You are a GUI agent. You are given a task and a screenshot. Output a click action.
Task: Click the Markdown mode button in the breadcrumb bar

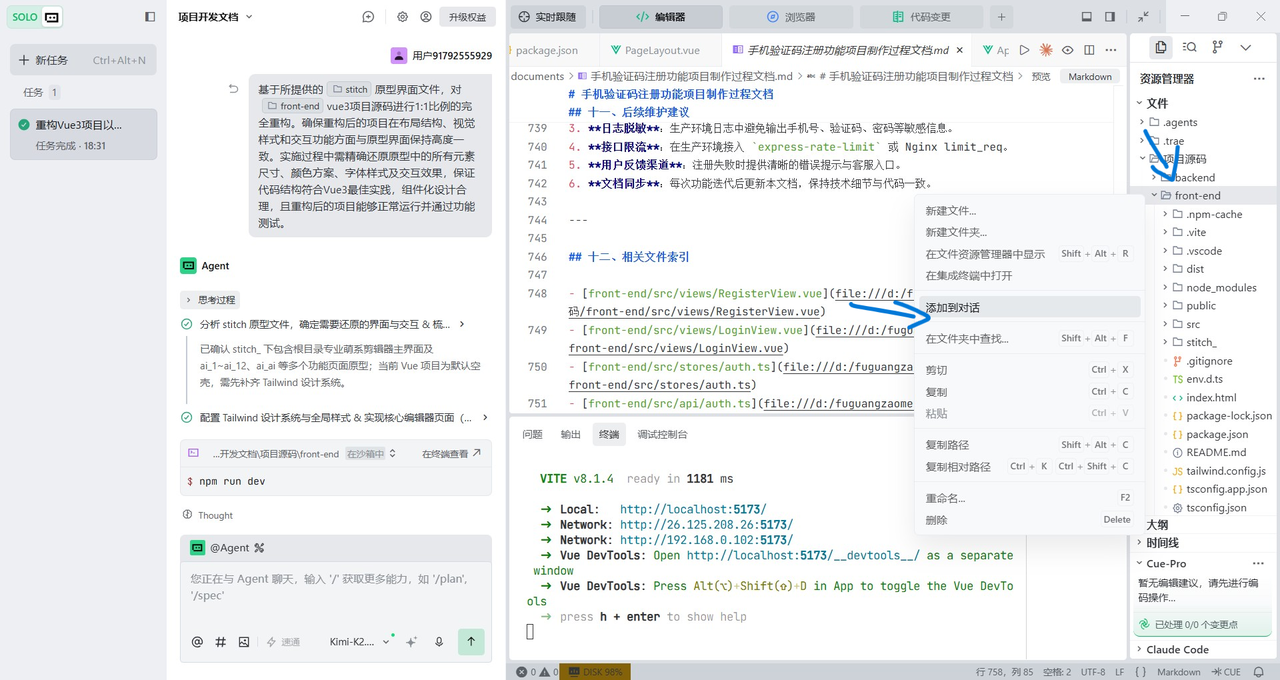pos(1090,76)
